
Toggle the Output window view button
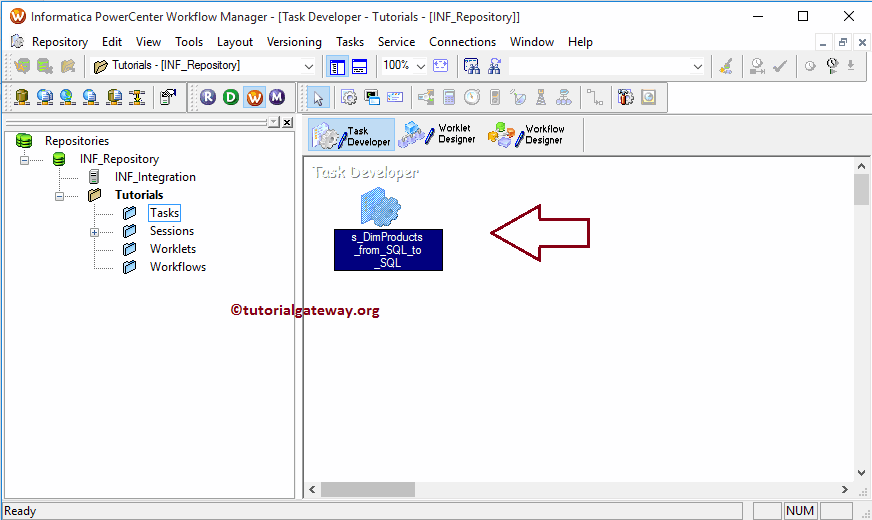point(360,67)
